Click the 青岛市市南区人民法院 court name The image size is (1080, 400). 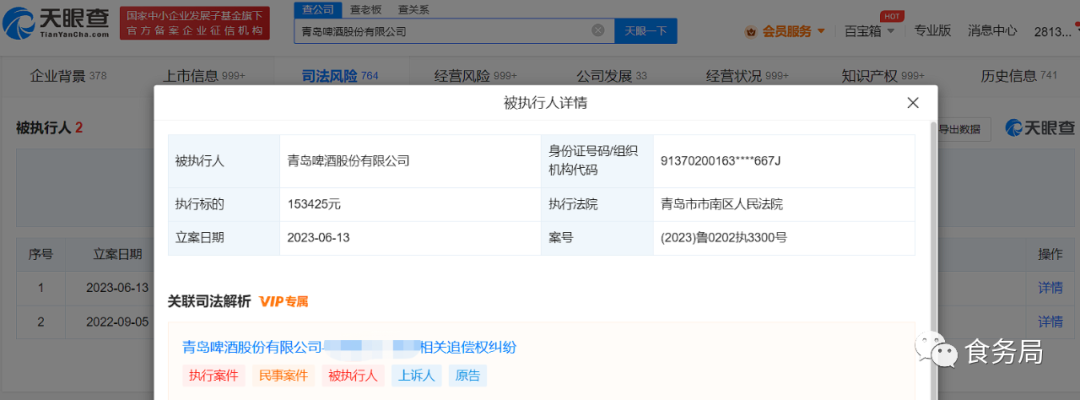pos(721,204)
